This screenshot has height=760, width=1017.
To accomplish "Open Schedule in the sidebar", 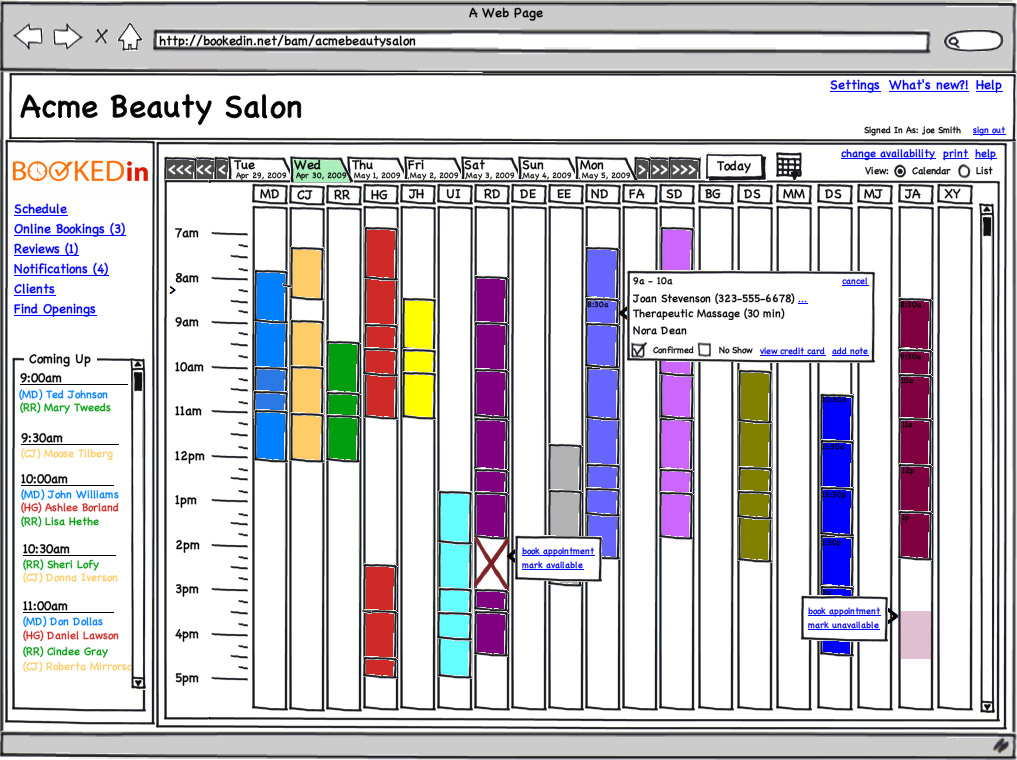I will click(41, 209).
